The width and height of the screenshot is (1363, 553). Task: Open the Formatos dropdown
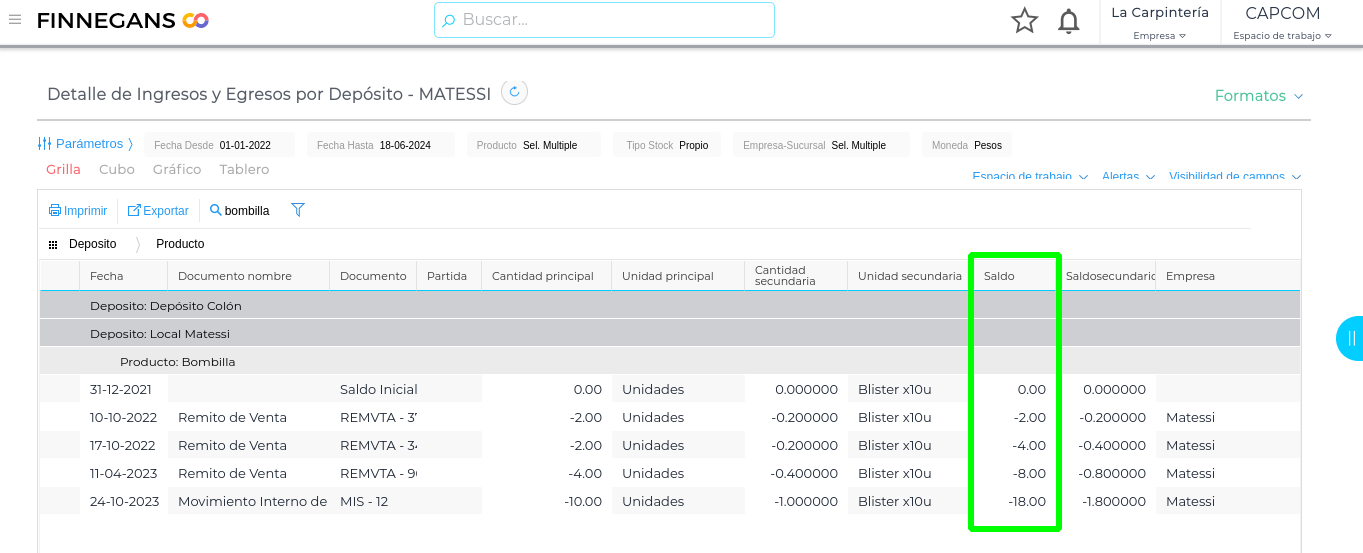pyautogui.click(x=1259, y=96)
